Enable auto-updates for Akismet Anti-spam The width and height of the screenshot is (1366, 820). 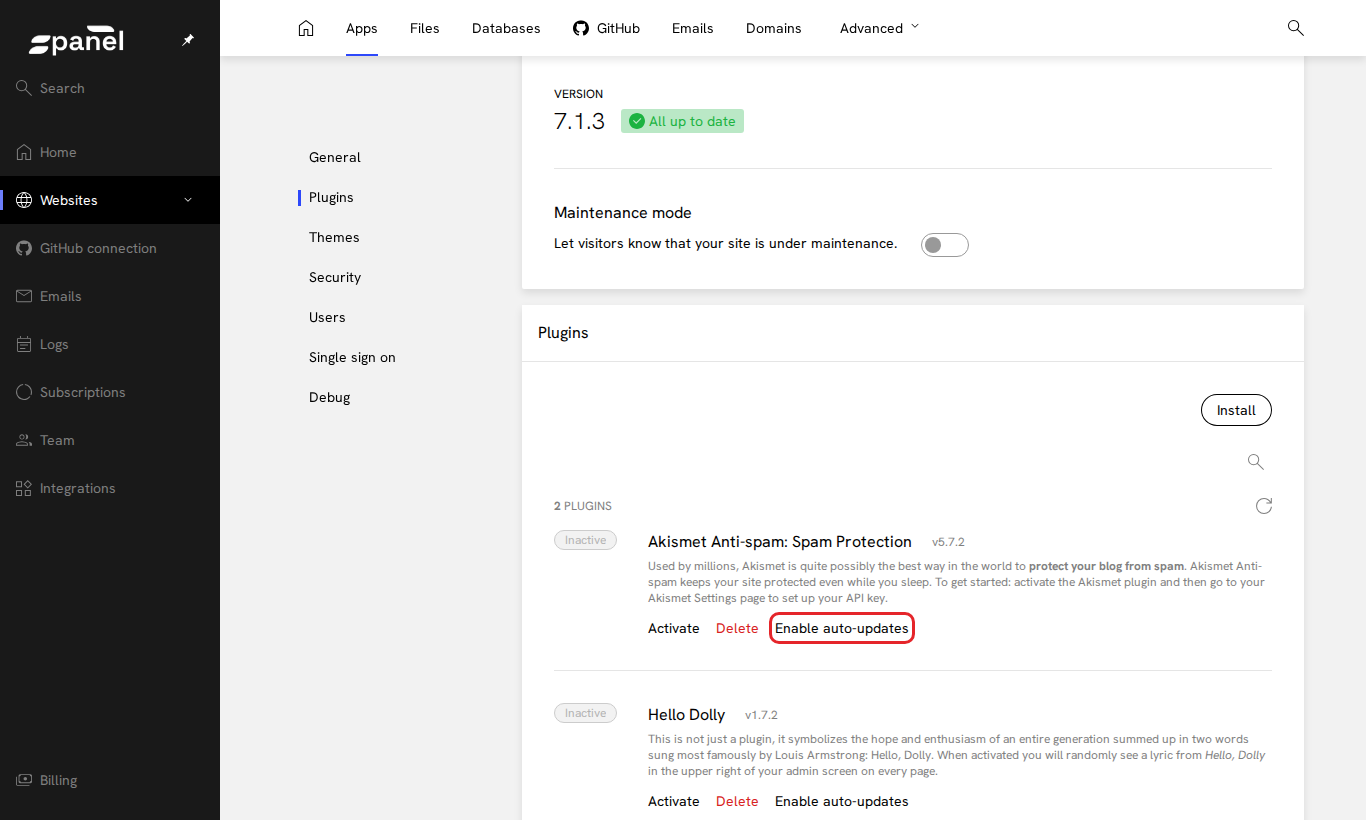tap(842, 628)
